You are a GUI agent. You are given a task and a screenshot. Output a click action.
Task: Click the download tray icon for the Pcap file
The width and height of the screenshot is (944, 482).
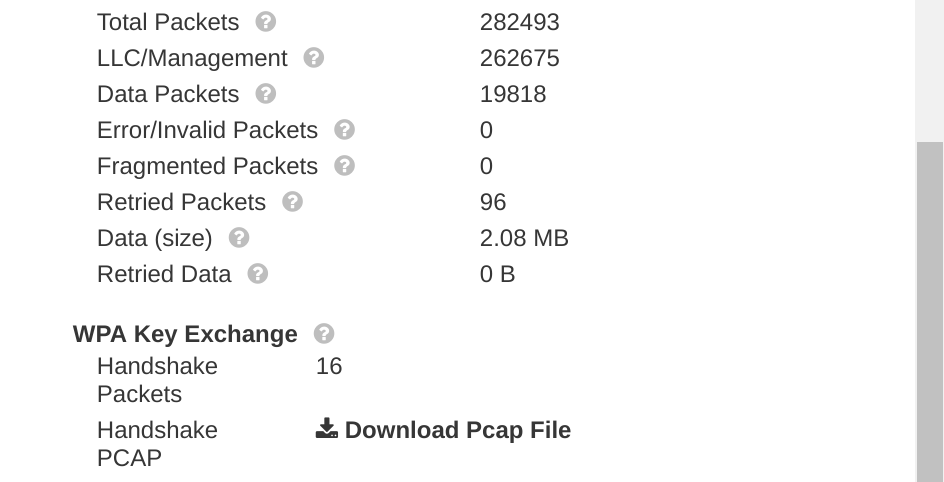point(326,428)
